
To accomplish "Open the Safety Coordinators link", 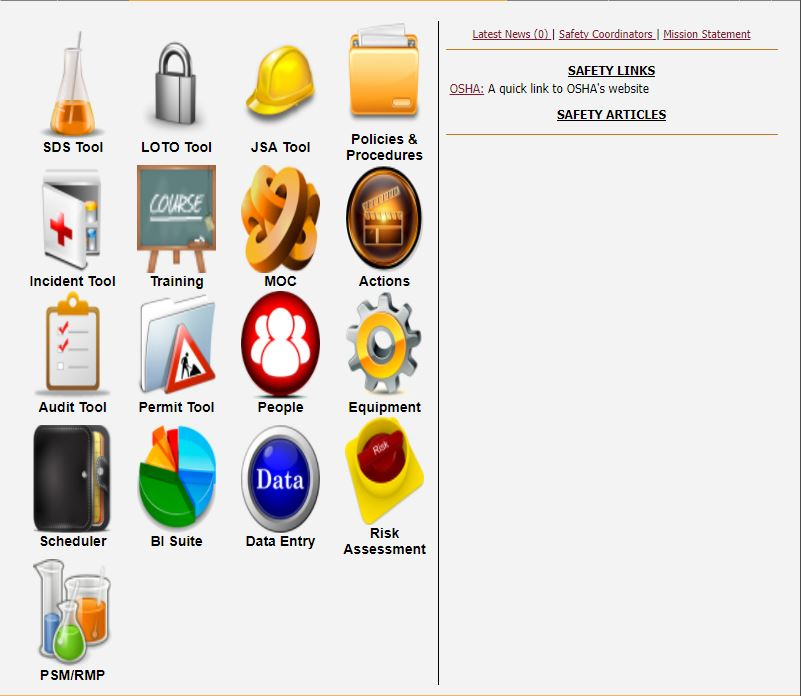I will (606, 34).
